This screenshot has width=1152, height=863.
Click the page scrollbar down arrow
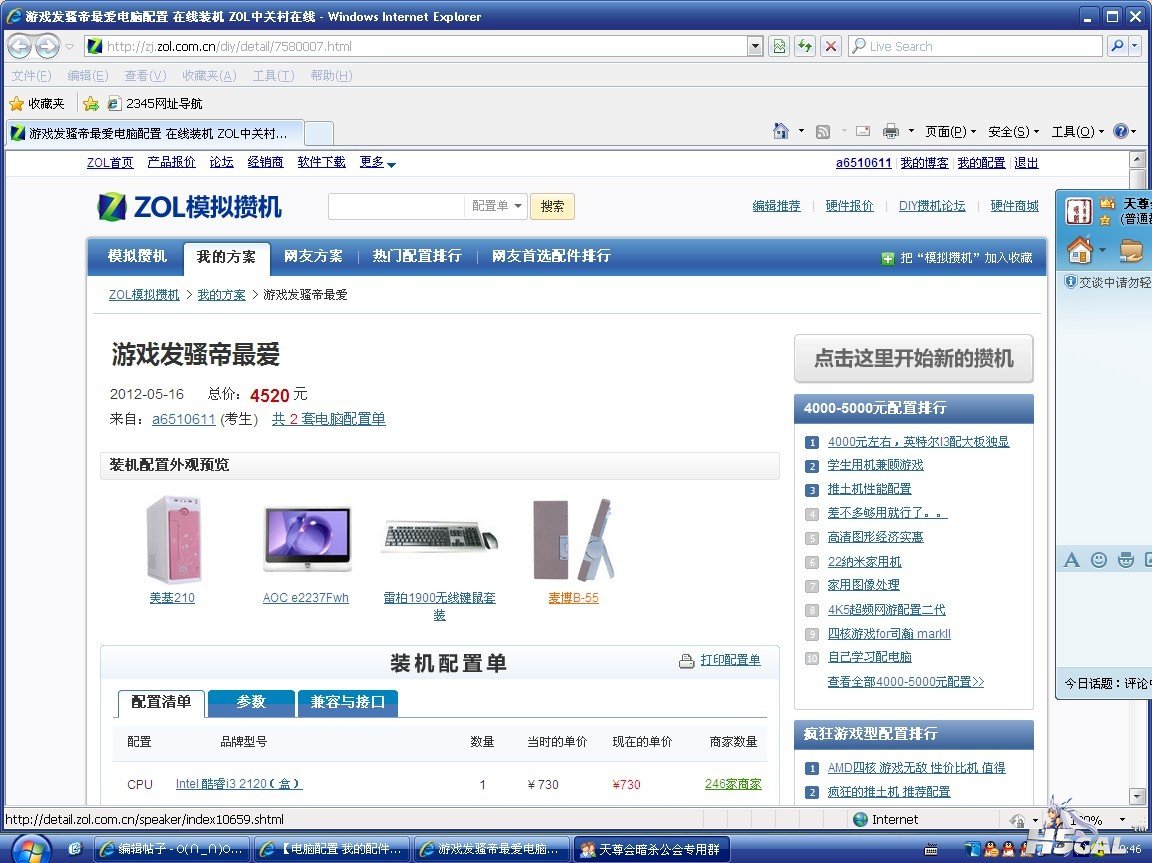1137,796
